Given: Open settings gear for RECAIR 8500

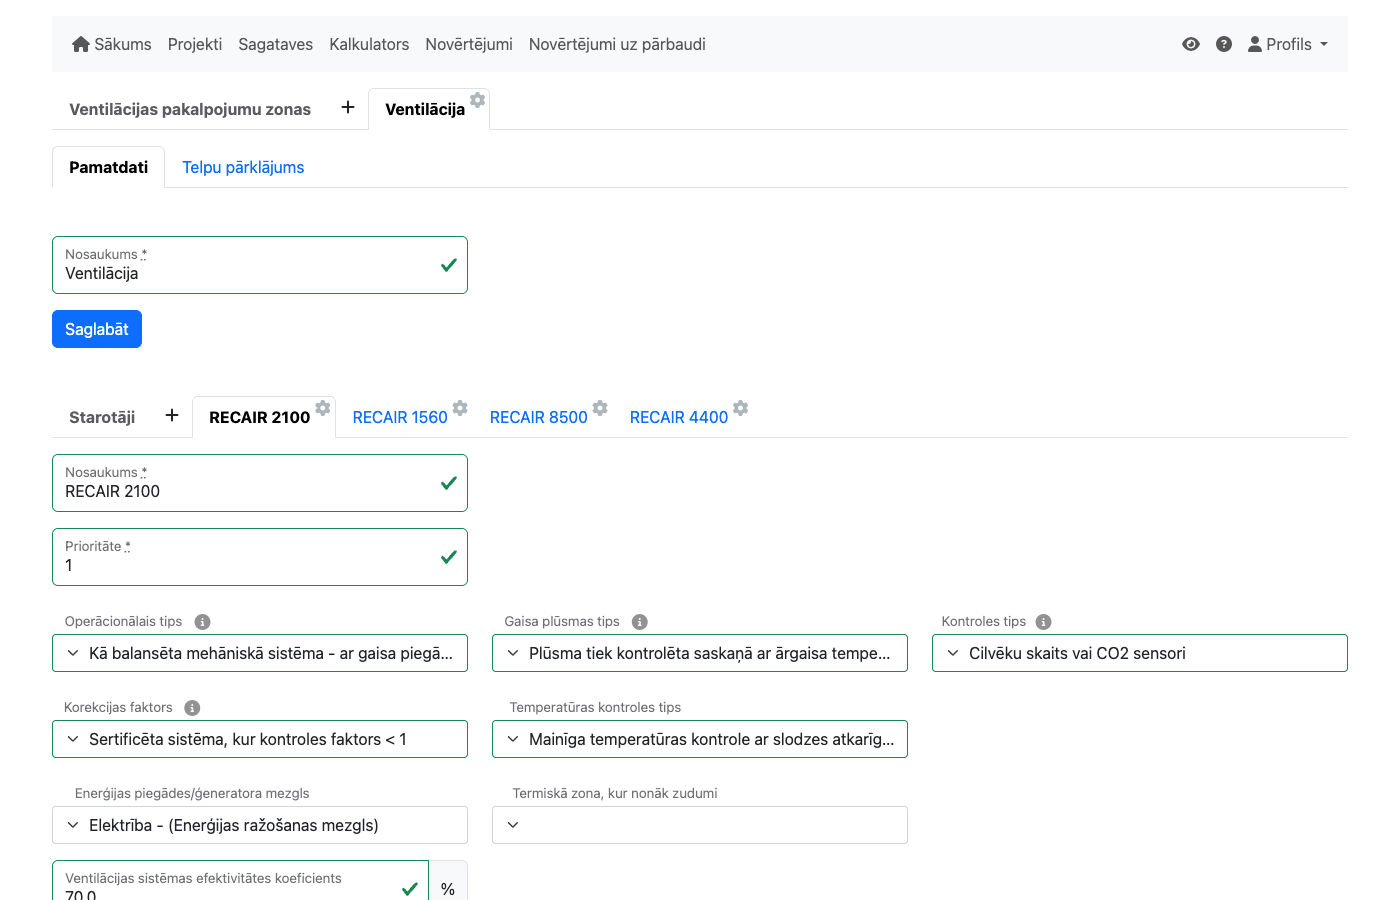Looking at the screenshot, I should click(600, 408).
